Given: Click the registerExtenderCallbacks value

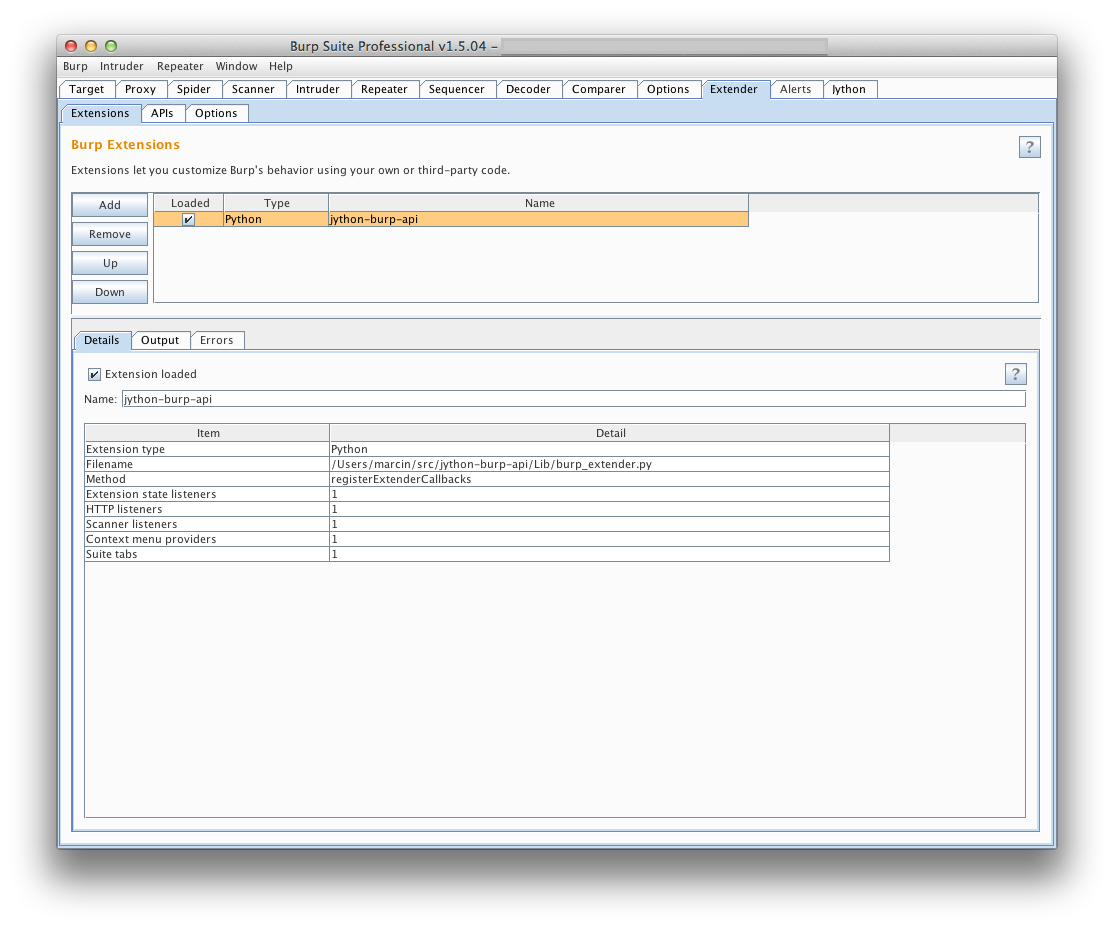Looking at the screenshot, I should click(401, 479).
